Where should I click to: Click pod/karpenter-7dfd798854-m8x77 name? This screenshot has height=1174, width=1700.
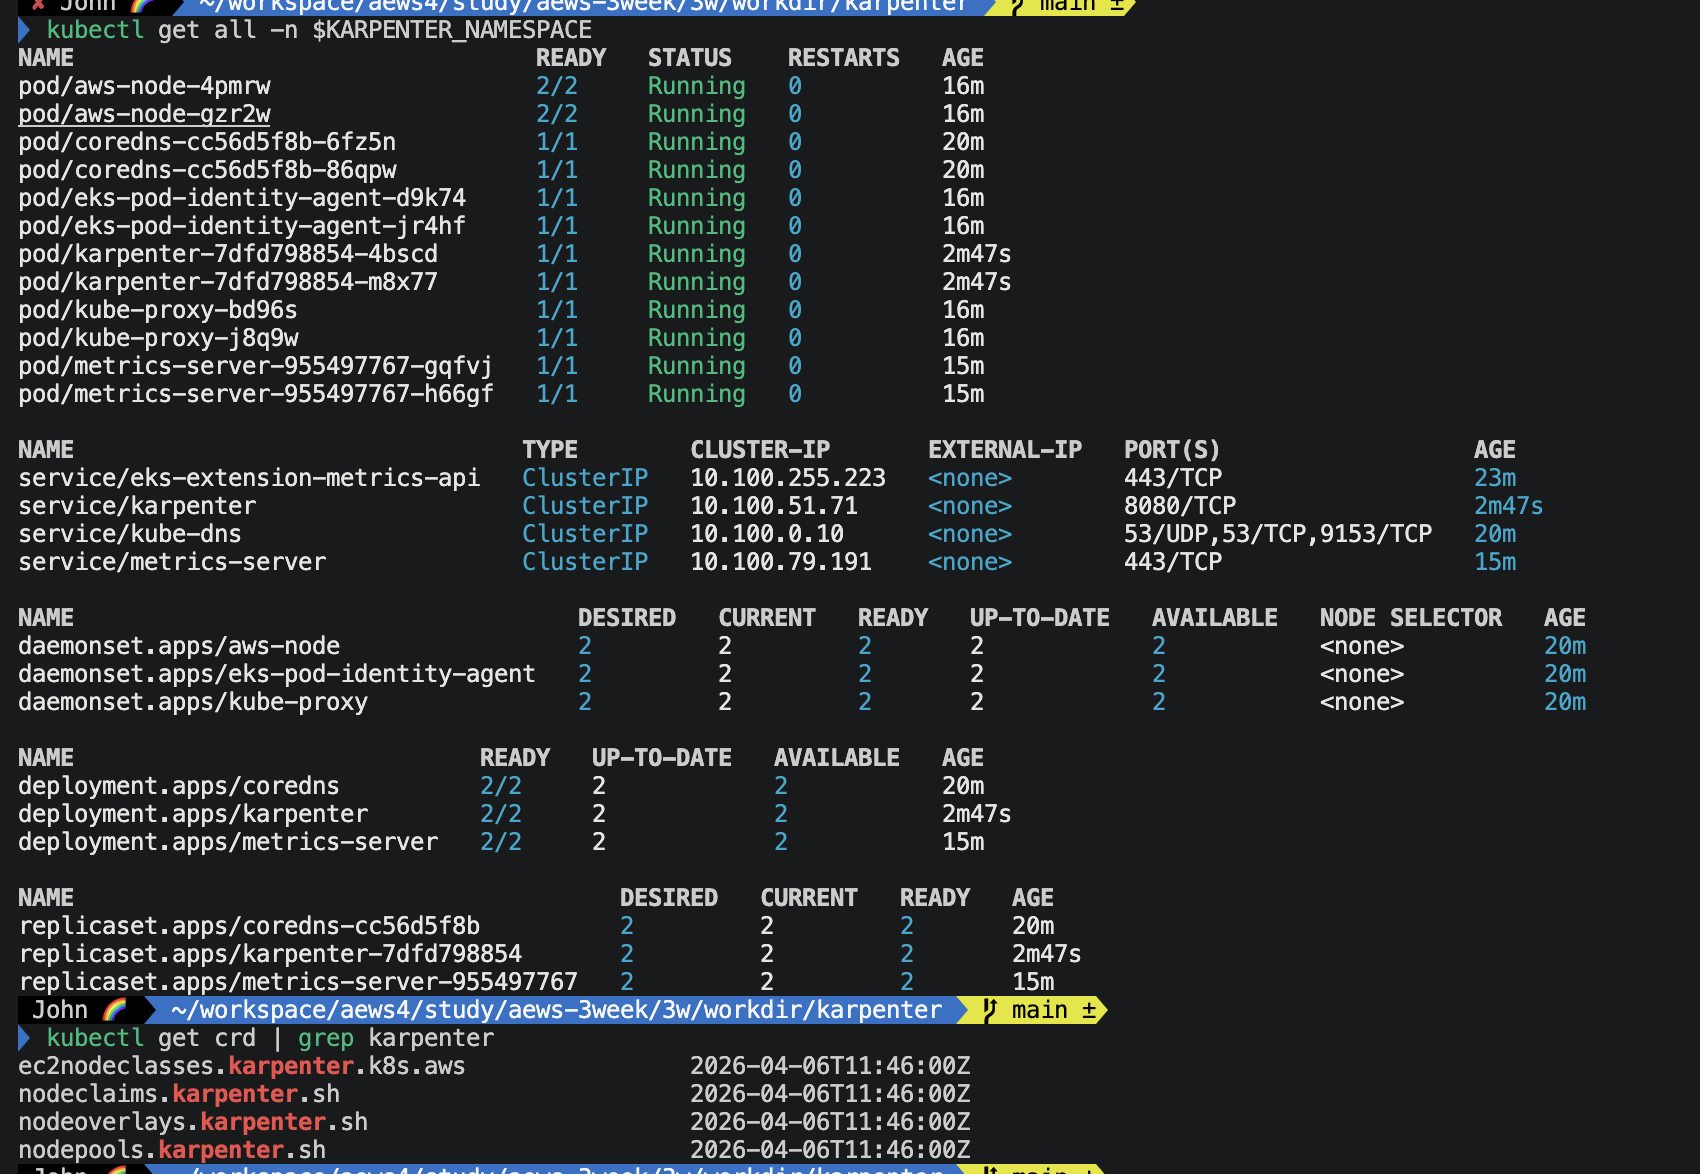228,282
